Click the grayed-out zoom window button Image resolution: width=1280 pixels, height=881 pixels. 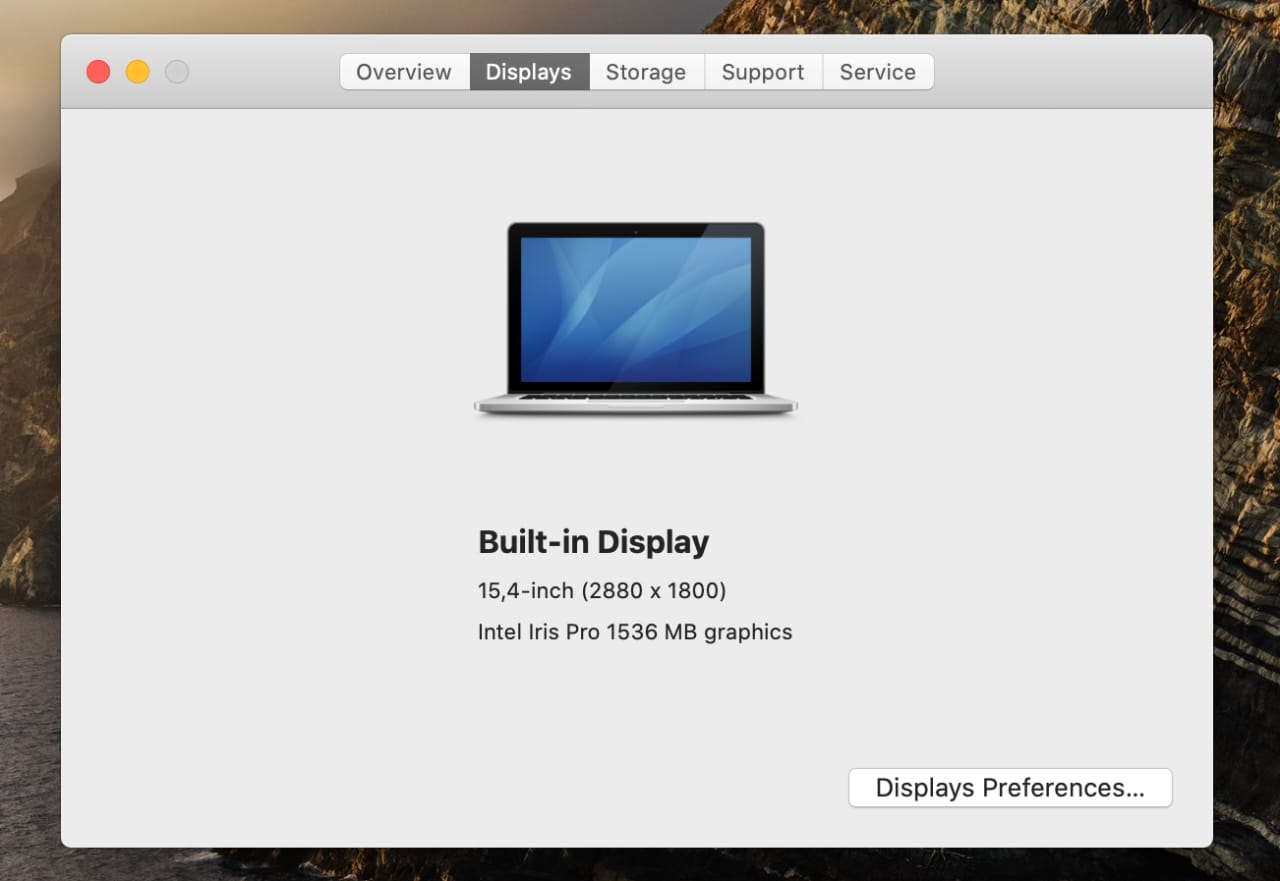tap(177, 72)
